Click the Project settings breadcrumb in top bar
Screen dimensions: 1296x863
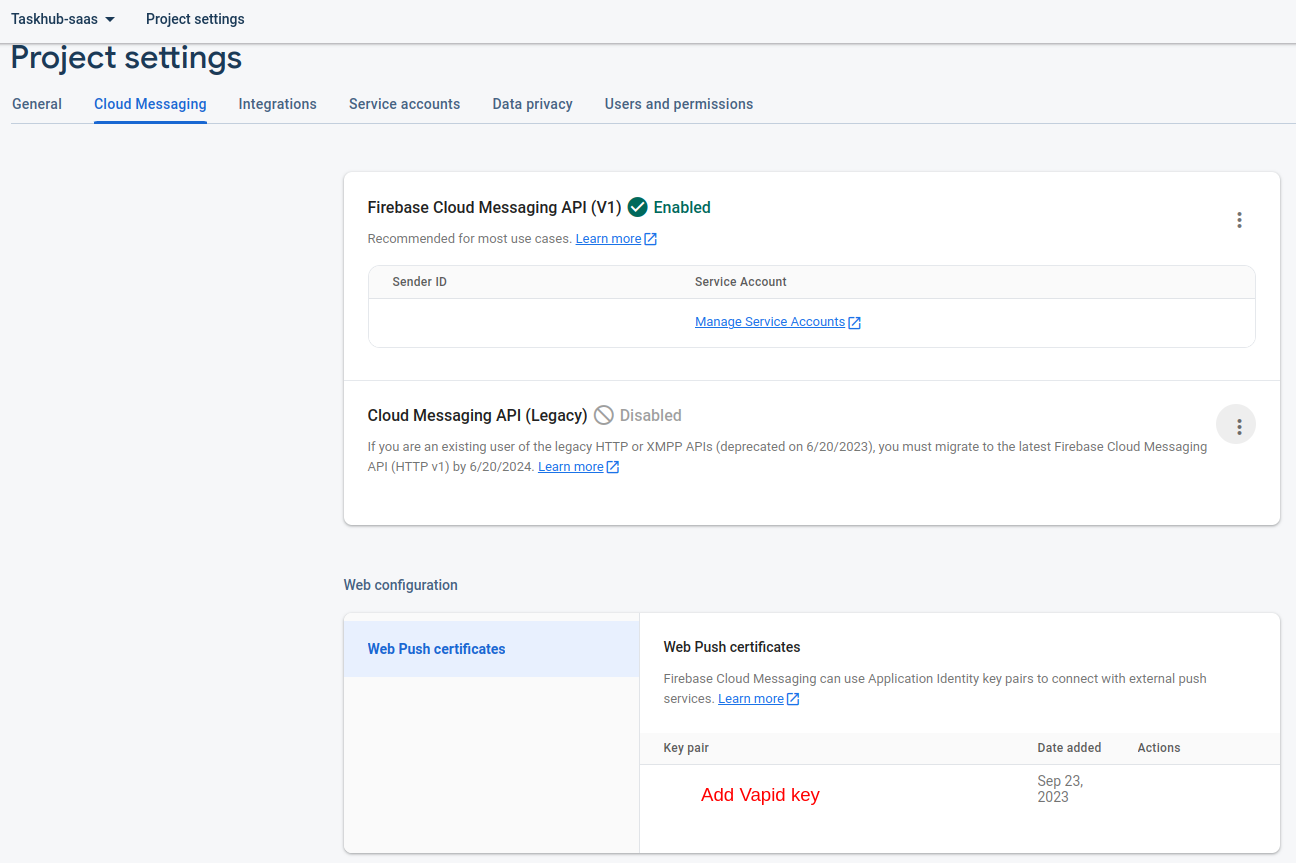[x=195, y=19]
